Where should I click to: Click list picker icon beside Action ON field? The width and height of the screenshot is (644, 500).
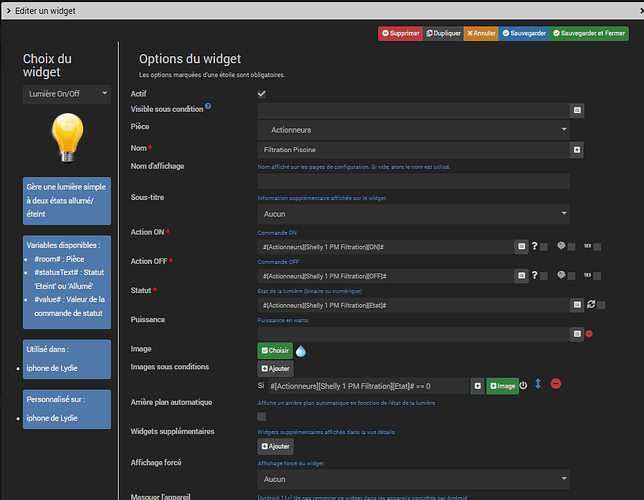(521, 247)
